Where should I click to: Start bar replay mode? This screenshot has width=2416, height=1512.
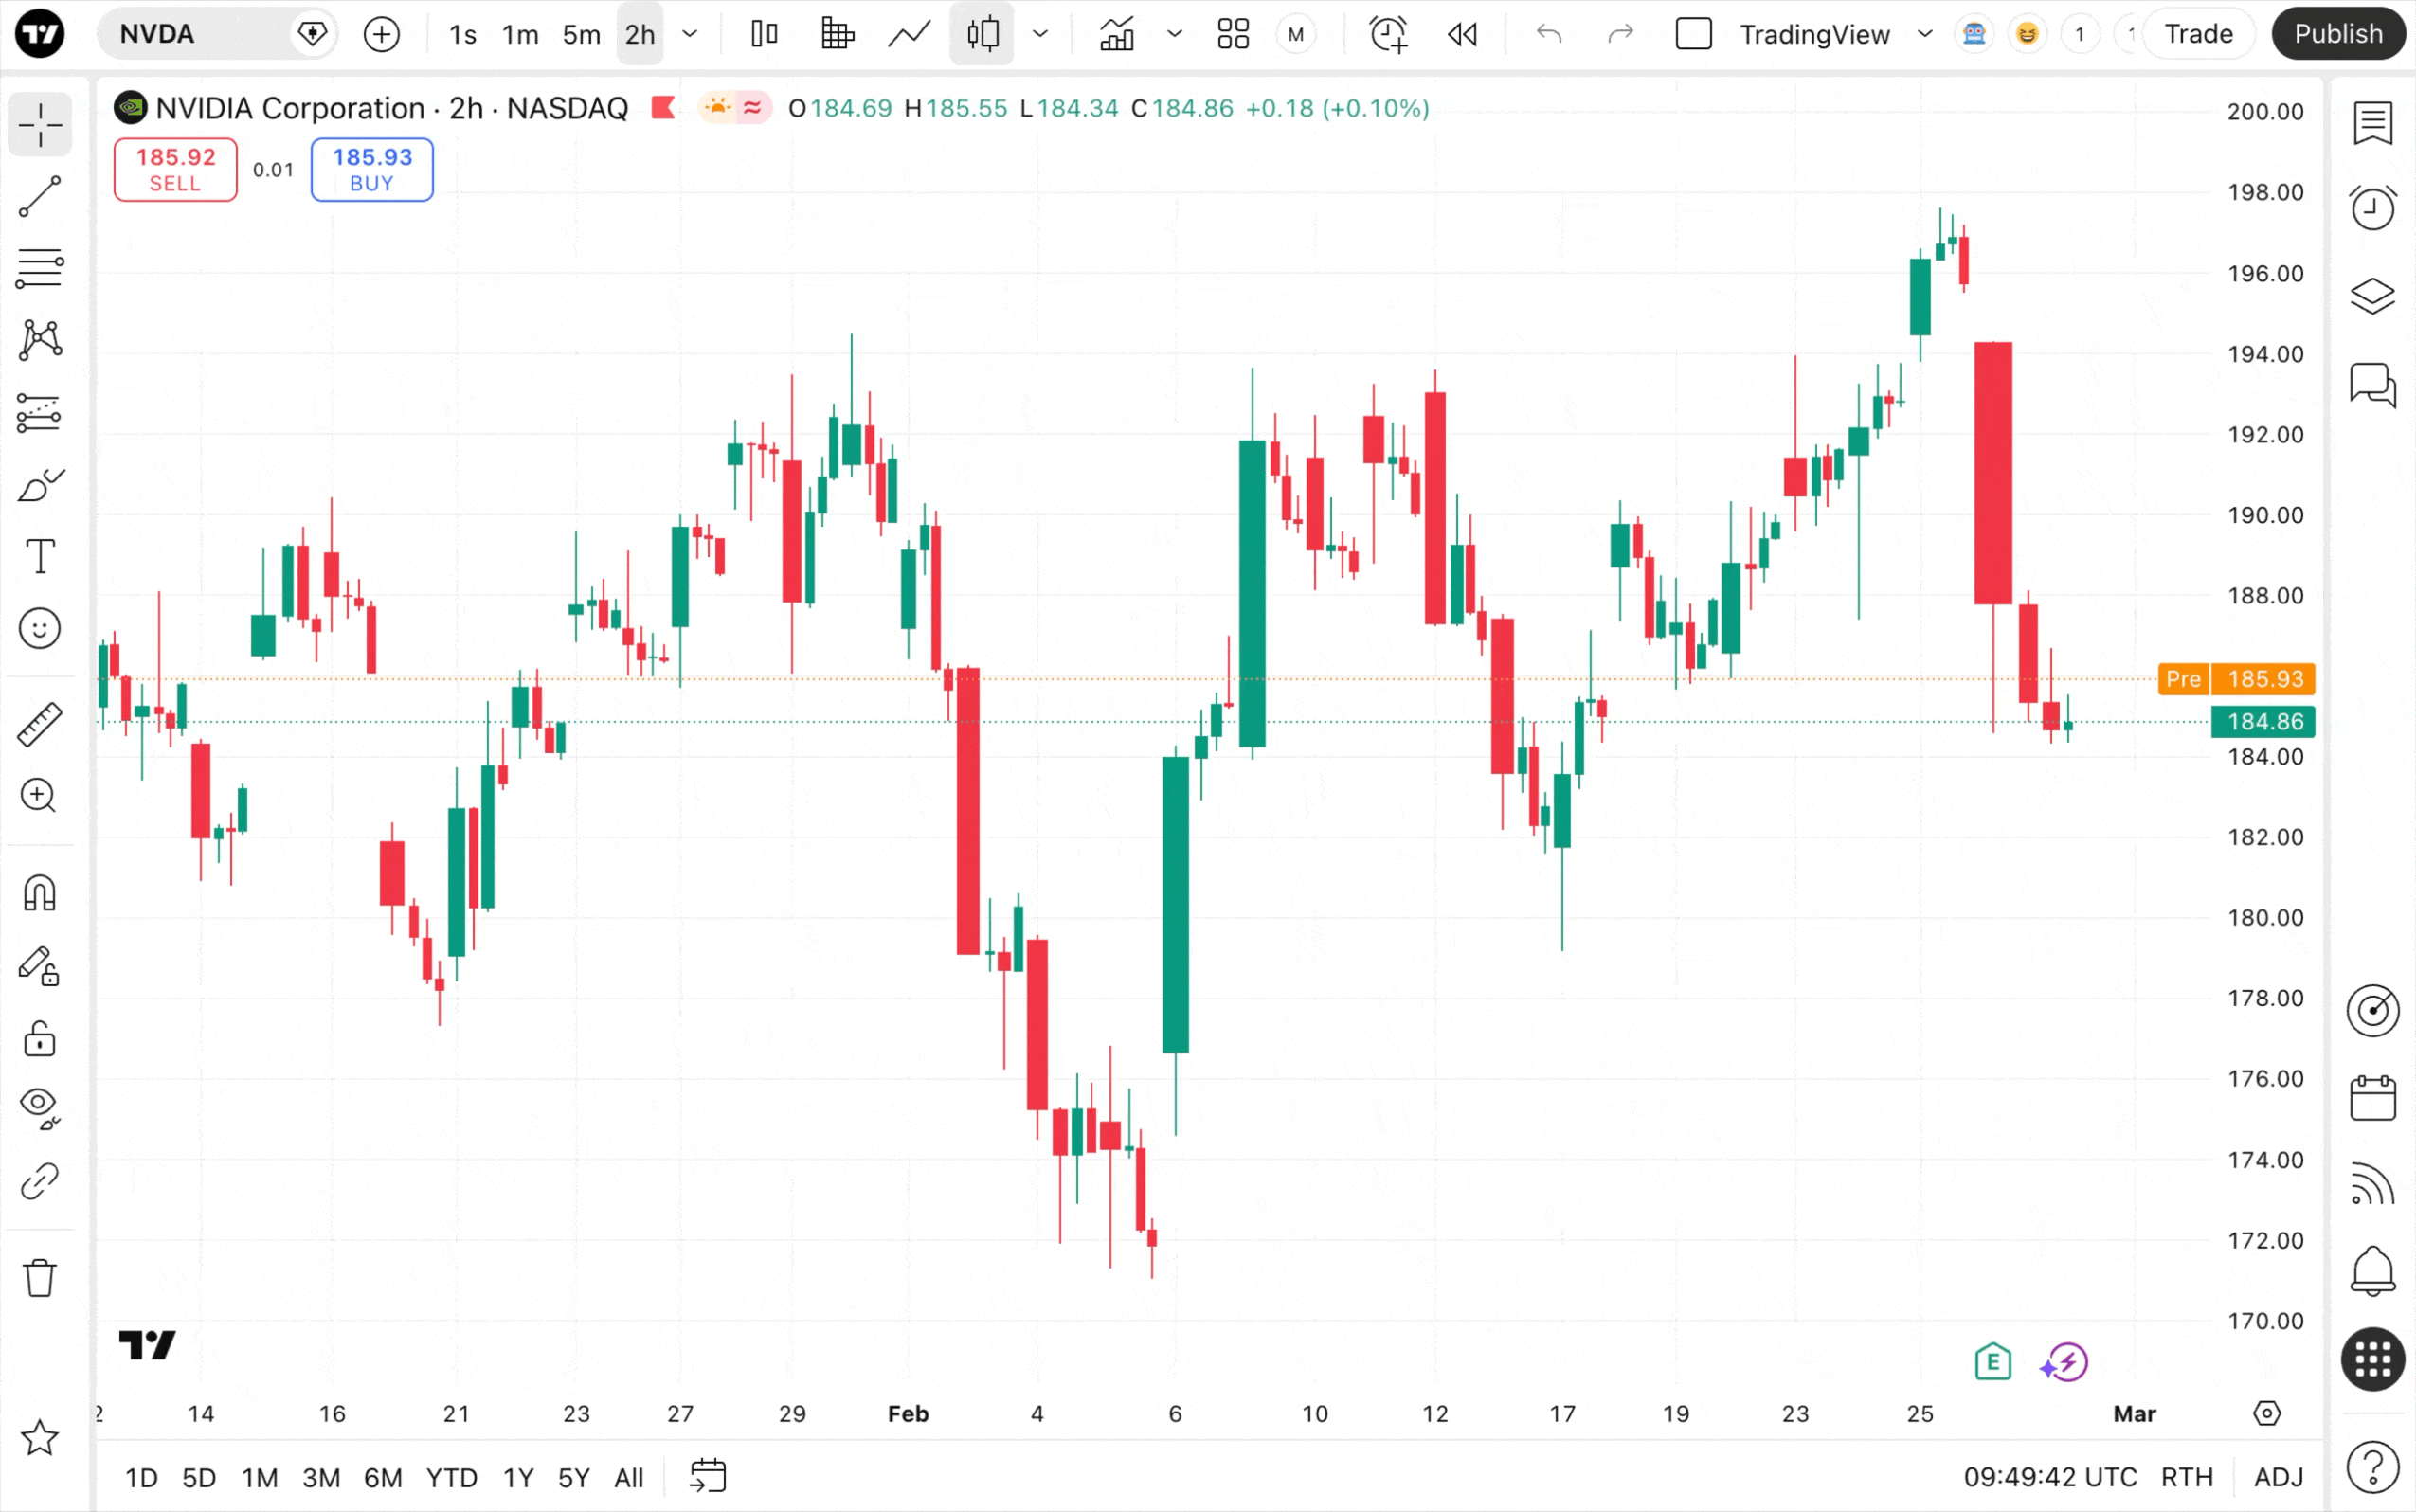click(1462, 35)
